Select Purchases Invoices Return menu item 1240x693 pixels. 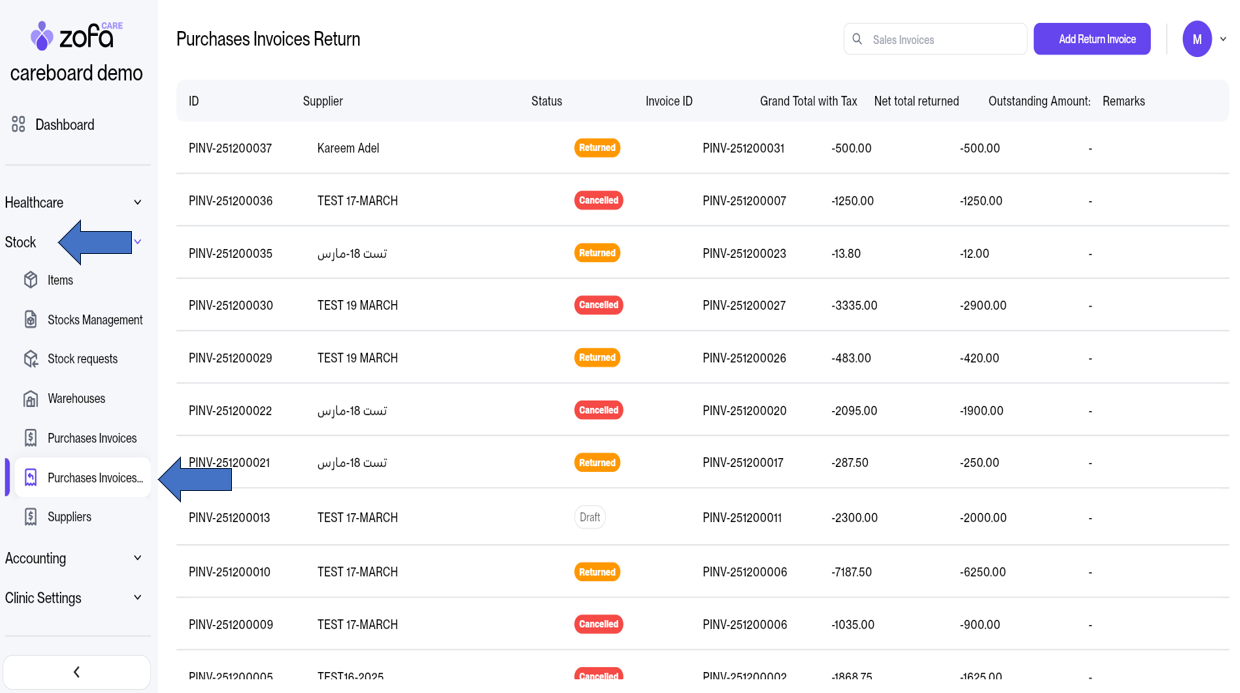pyautogui.click(x=95, y=478)
